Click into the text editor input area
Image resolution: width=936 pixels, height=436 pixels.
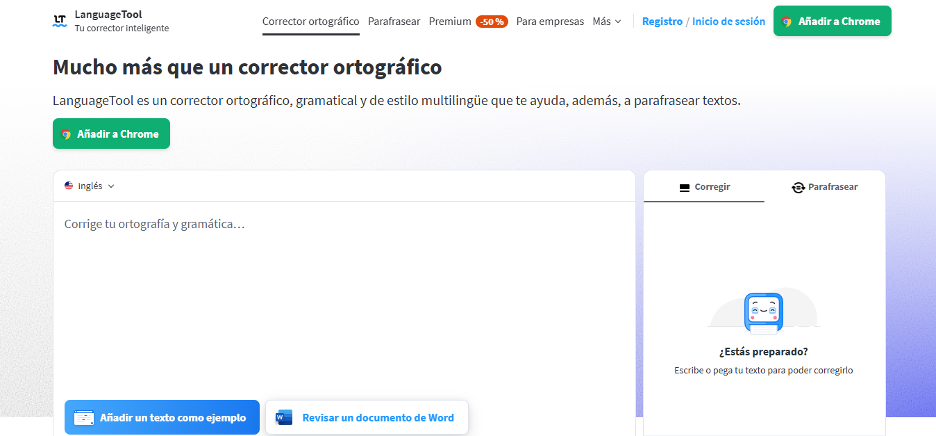(x=344, y=300)
